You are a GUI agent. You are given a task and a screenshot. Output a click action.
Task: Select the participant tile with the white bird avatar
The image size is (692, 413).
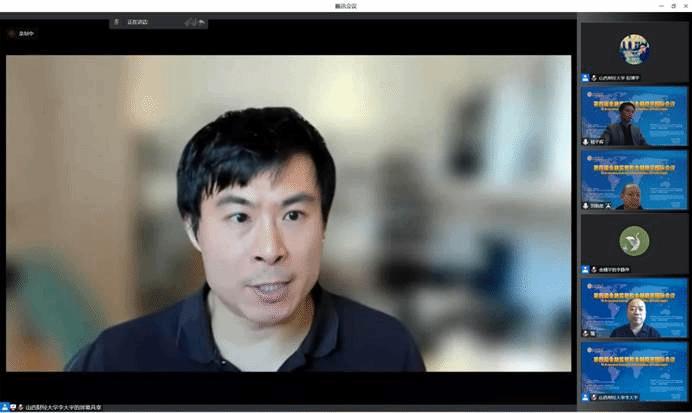click(x=633, y=240)
